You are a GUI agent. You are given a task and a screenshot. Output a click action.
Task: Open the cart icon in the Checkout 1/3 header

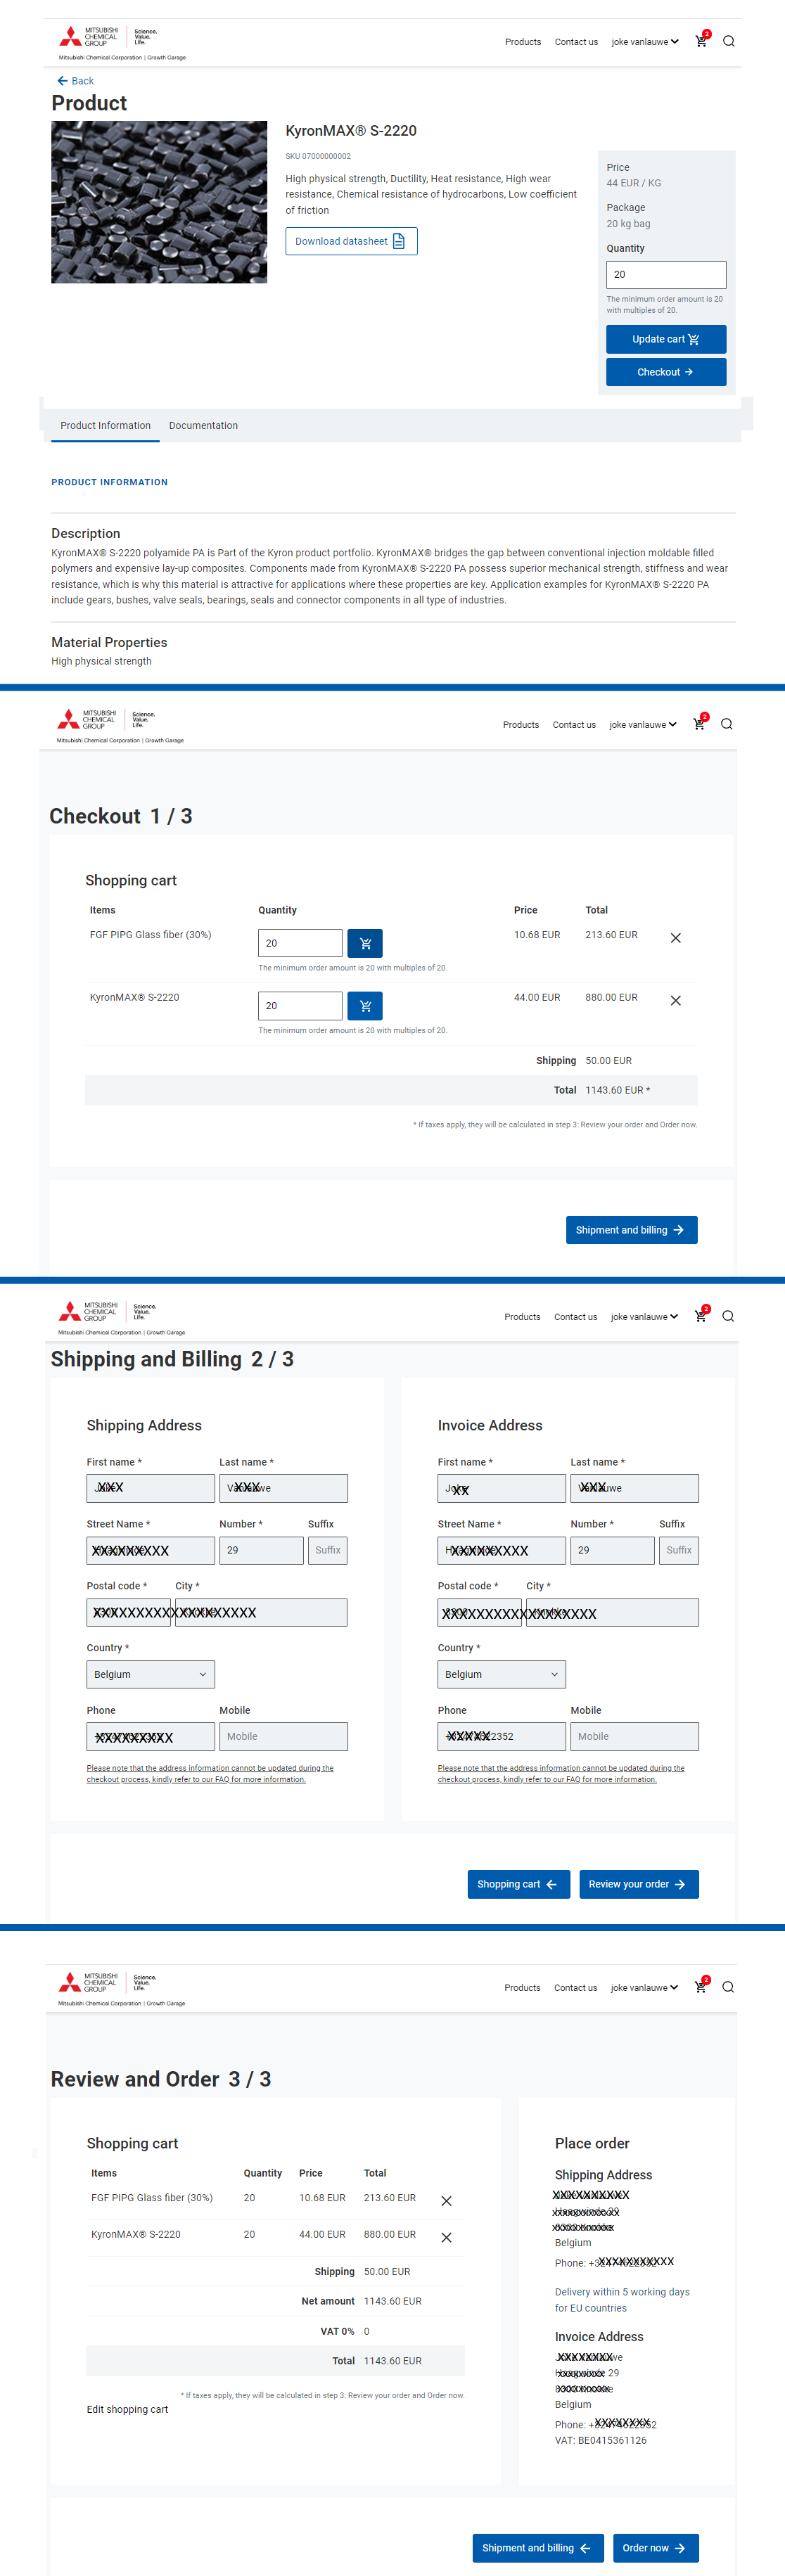point(699,724)
